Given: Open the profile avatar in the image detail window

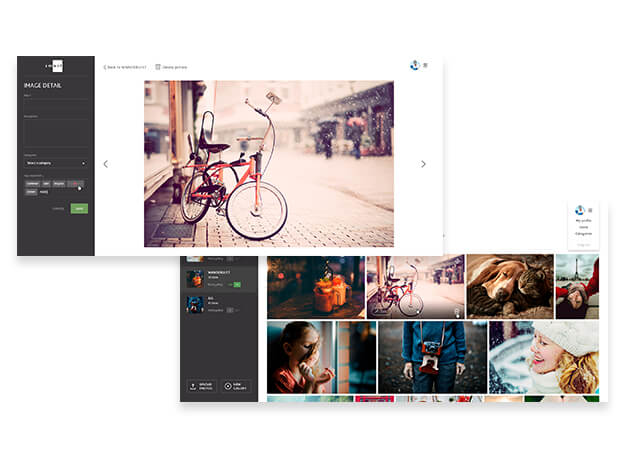Looking at the screenshot, I should coord(414,65).
